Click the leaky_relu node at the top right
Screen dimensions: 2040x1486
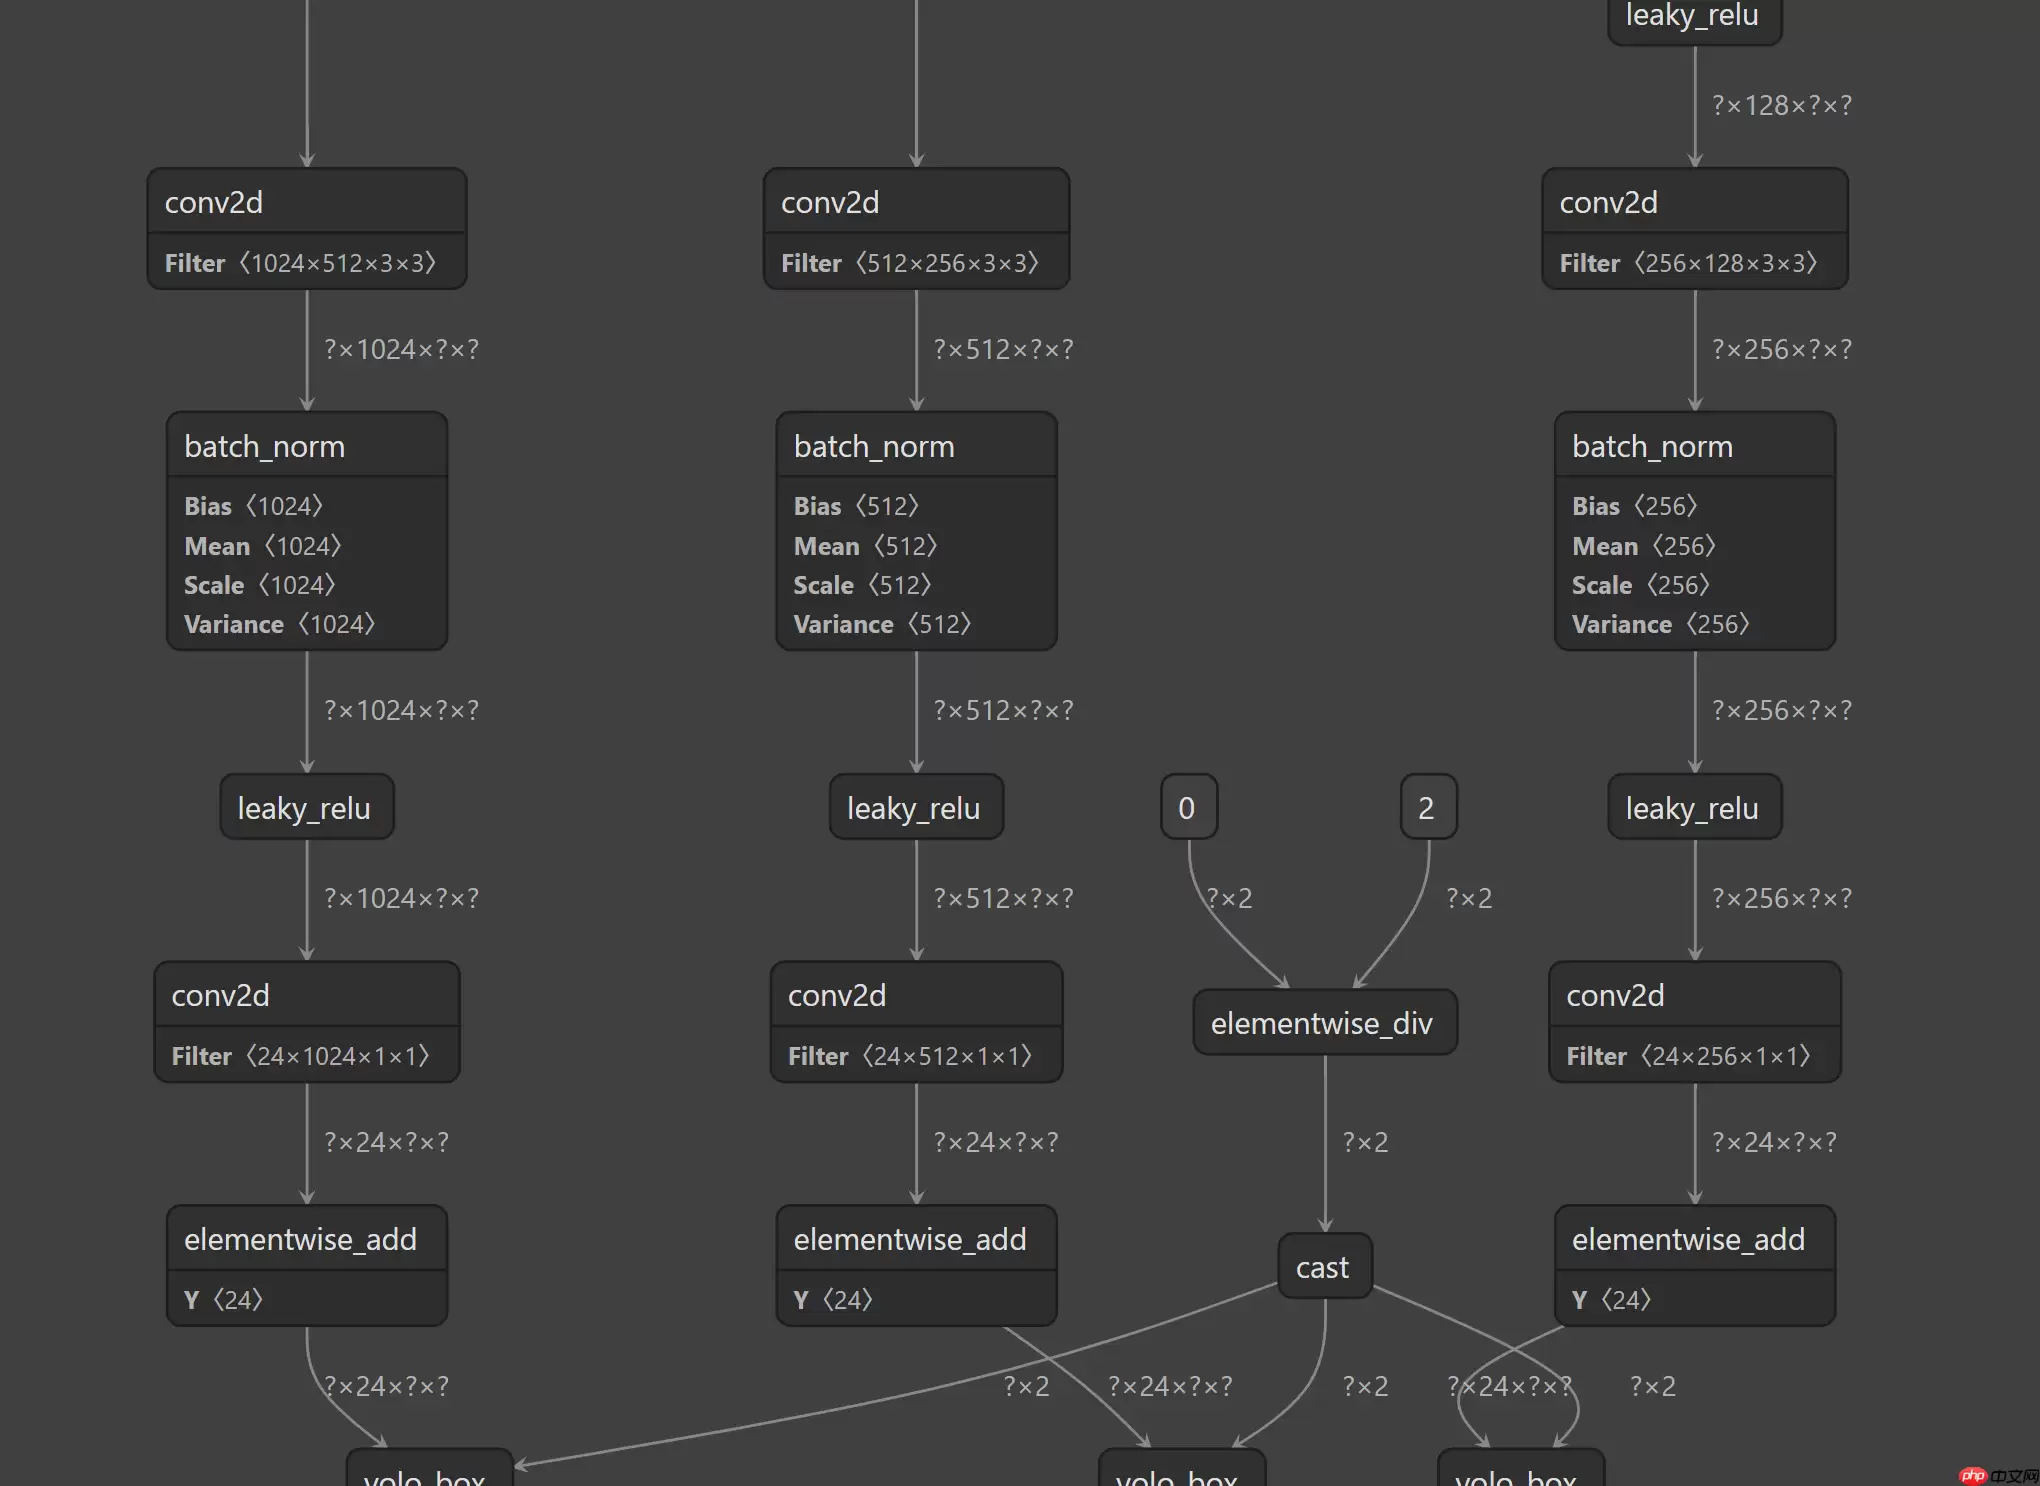[x=1694, y=18]
